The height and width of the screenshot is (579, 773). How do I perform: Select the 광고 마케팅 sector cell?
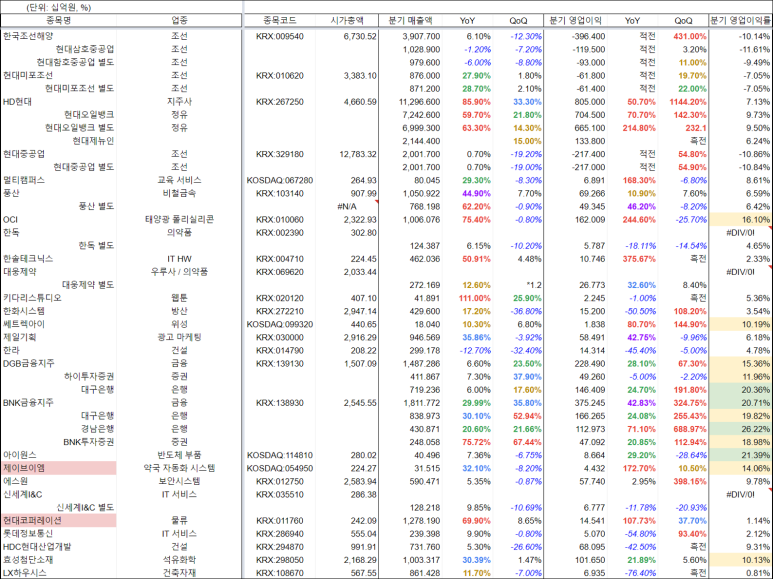pos(179,337)
